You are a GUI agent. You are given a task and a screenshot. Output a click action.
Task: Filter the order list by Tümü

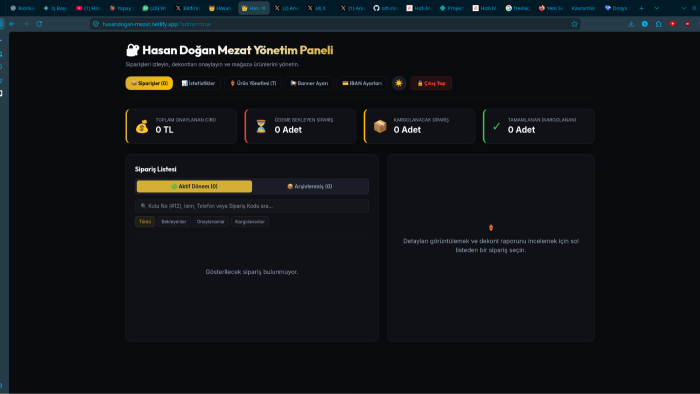[145, 222]
